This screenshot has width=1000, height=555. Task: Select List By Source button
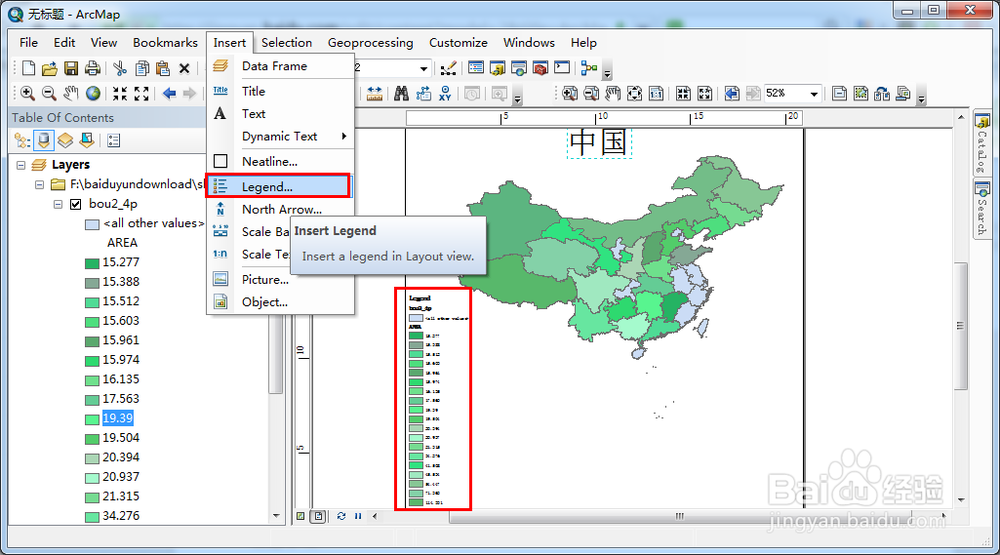pyautogui.click(x=43, y=140)
